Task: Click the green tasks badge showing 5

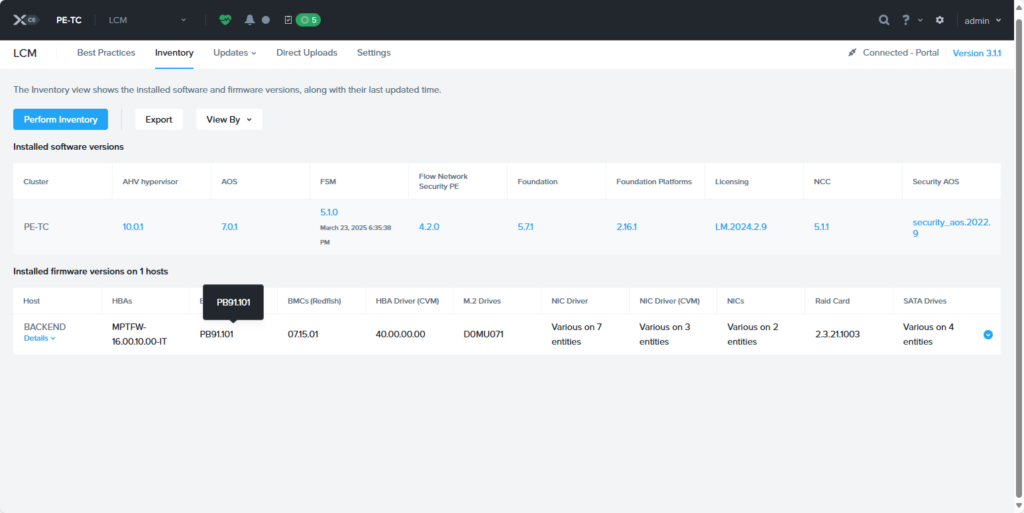Action: (x=308, y=20)
